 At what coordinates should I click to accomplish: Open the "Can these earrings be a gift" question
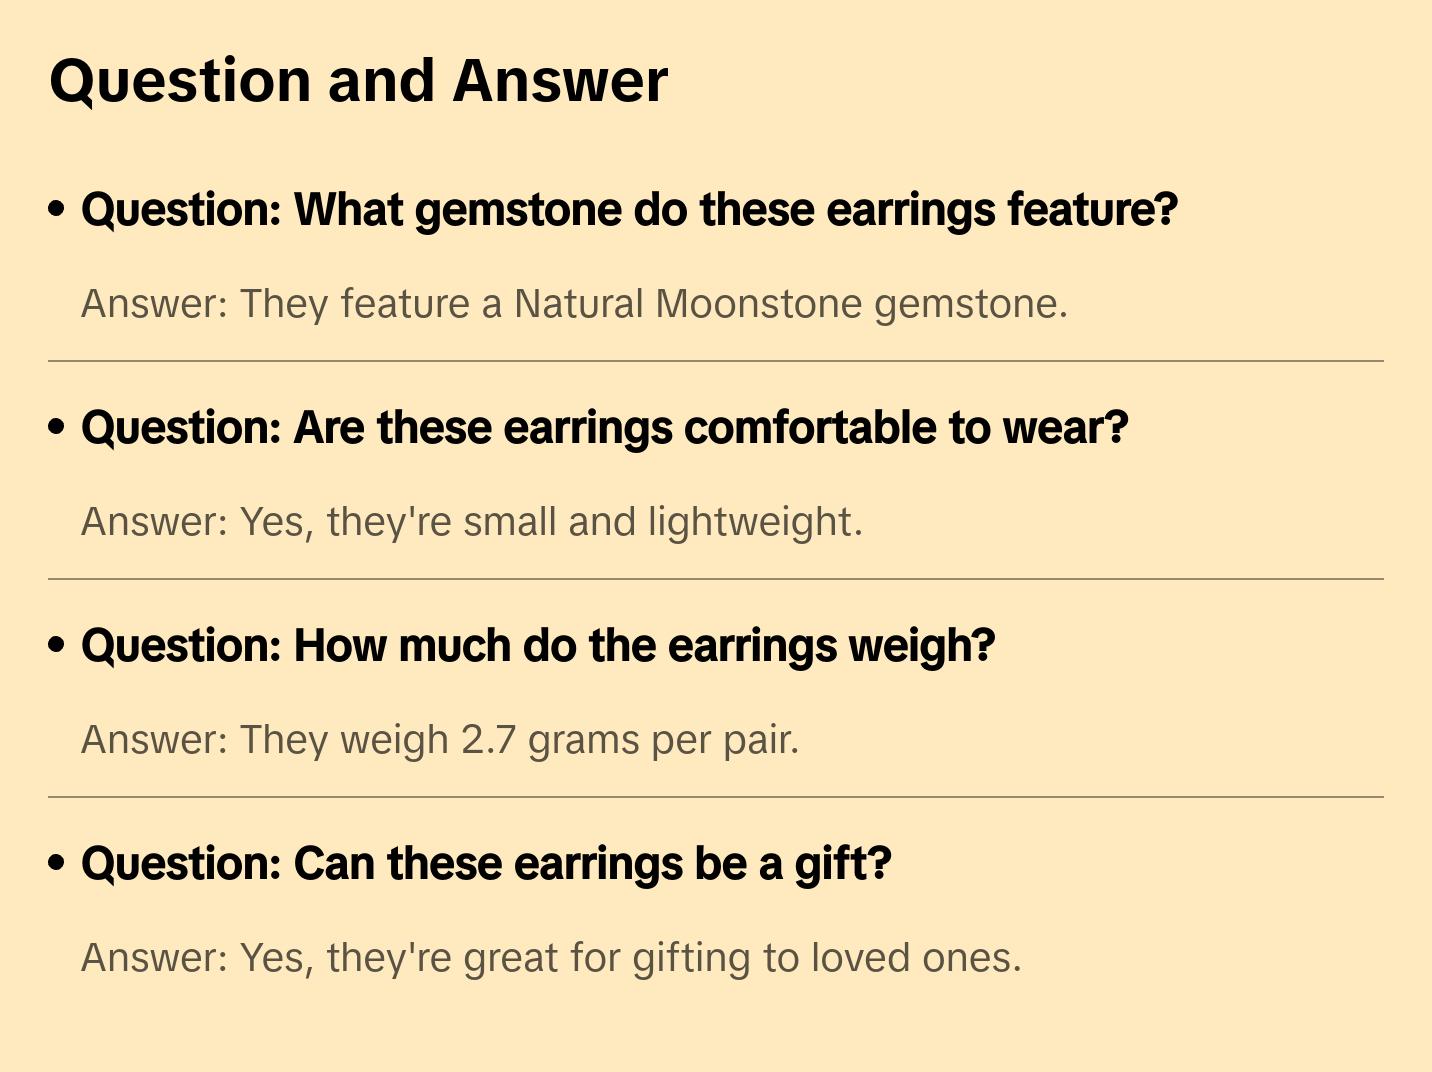pyautogui.click(x=486, y=864)
